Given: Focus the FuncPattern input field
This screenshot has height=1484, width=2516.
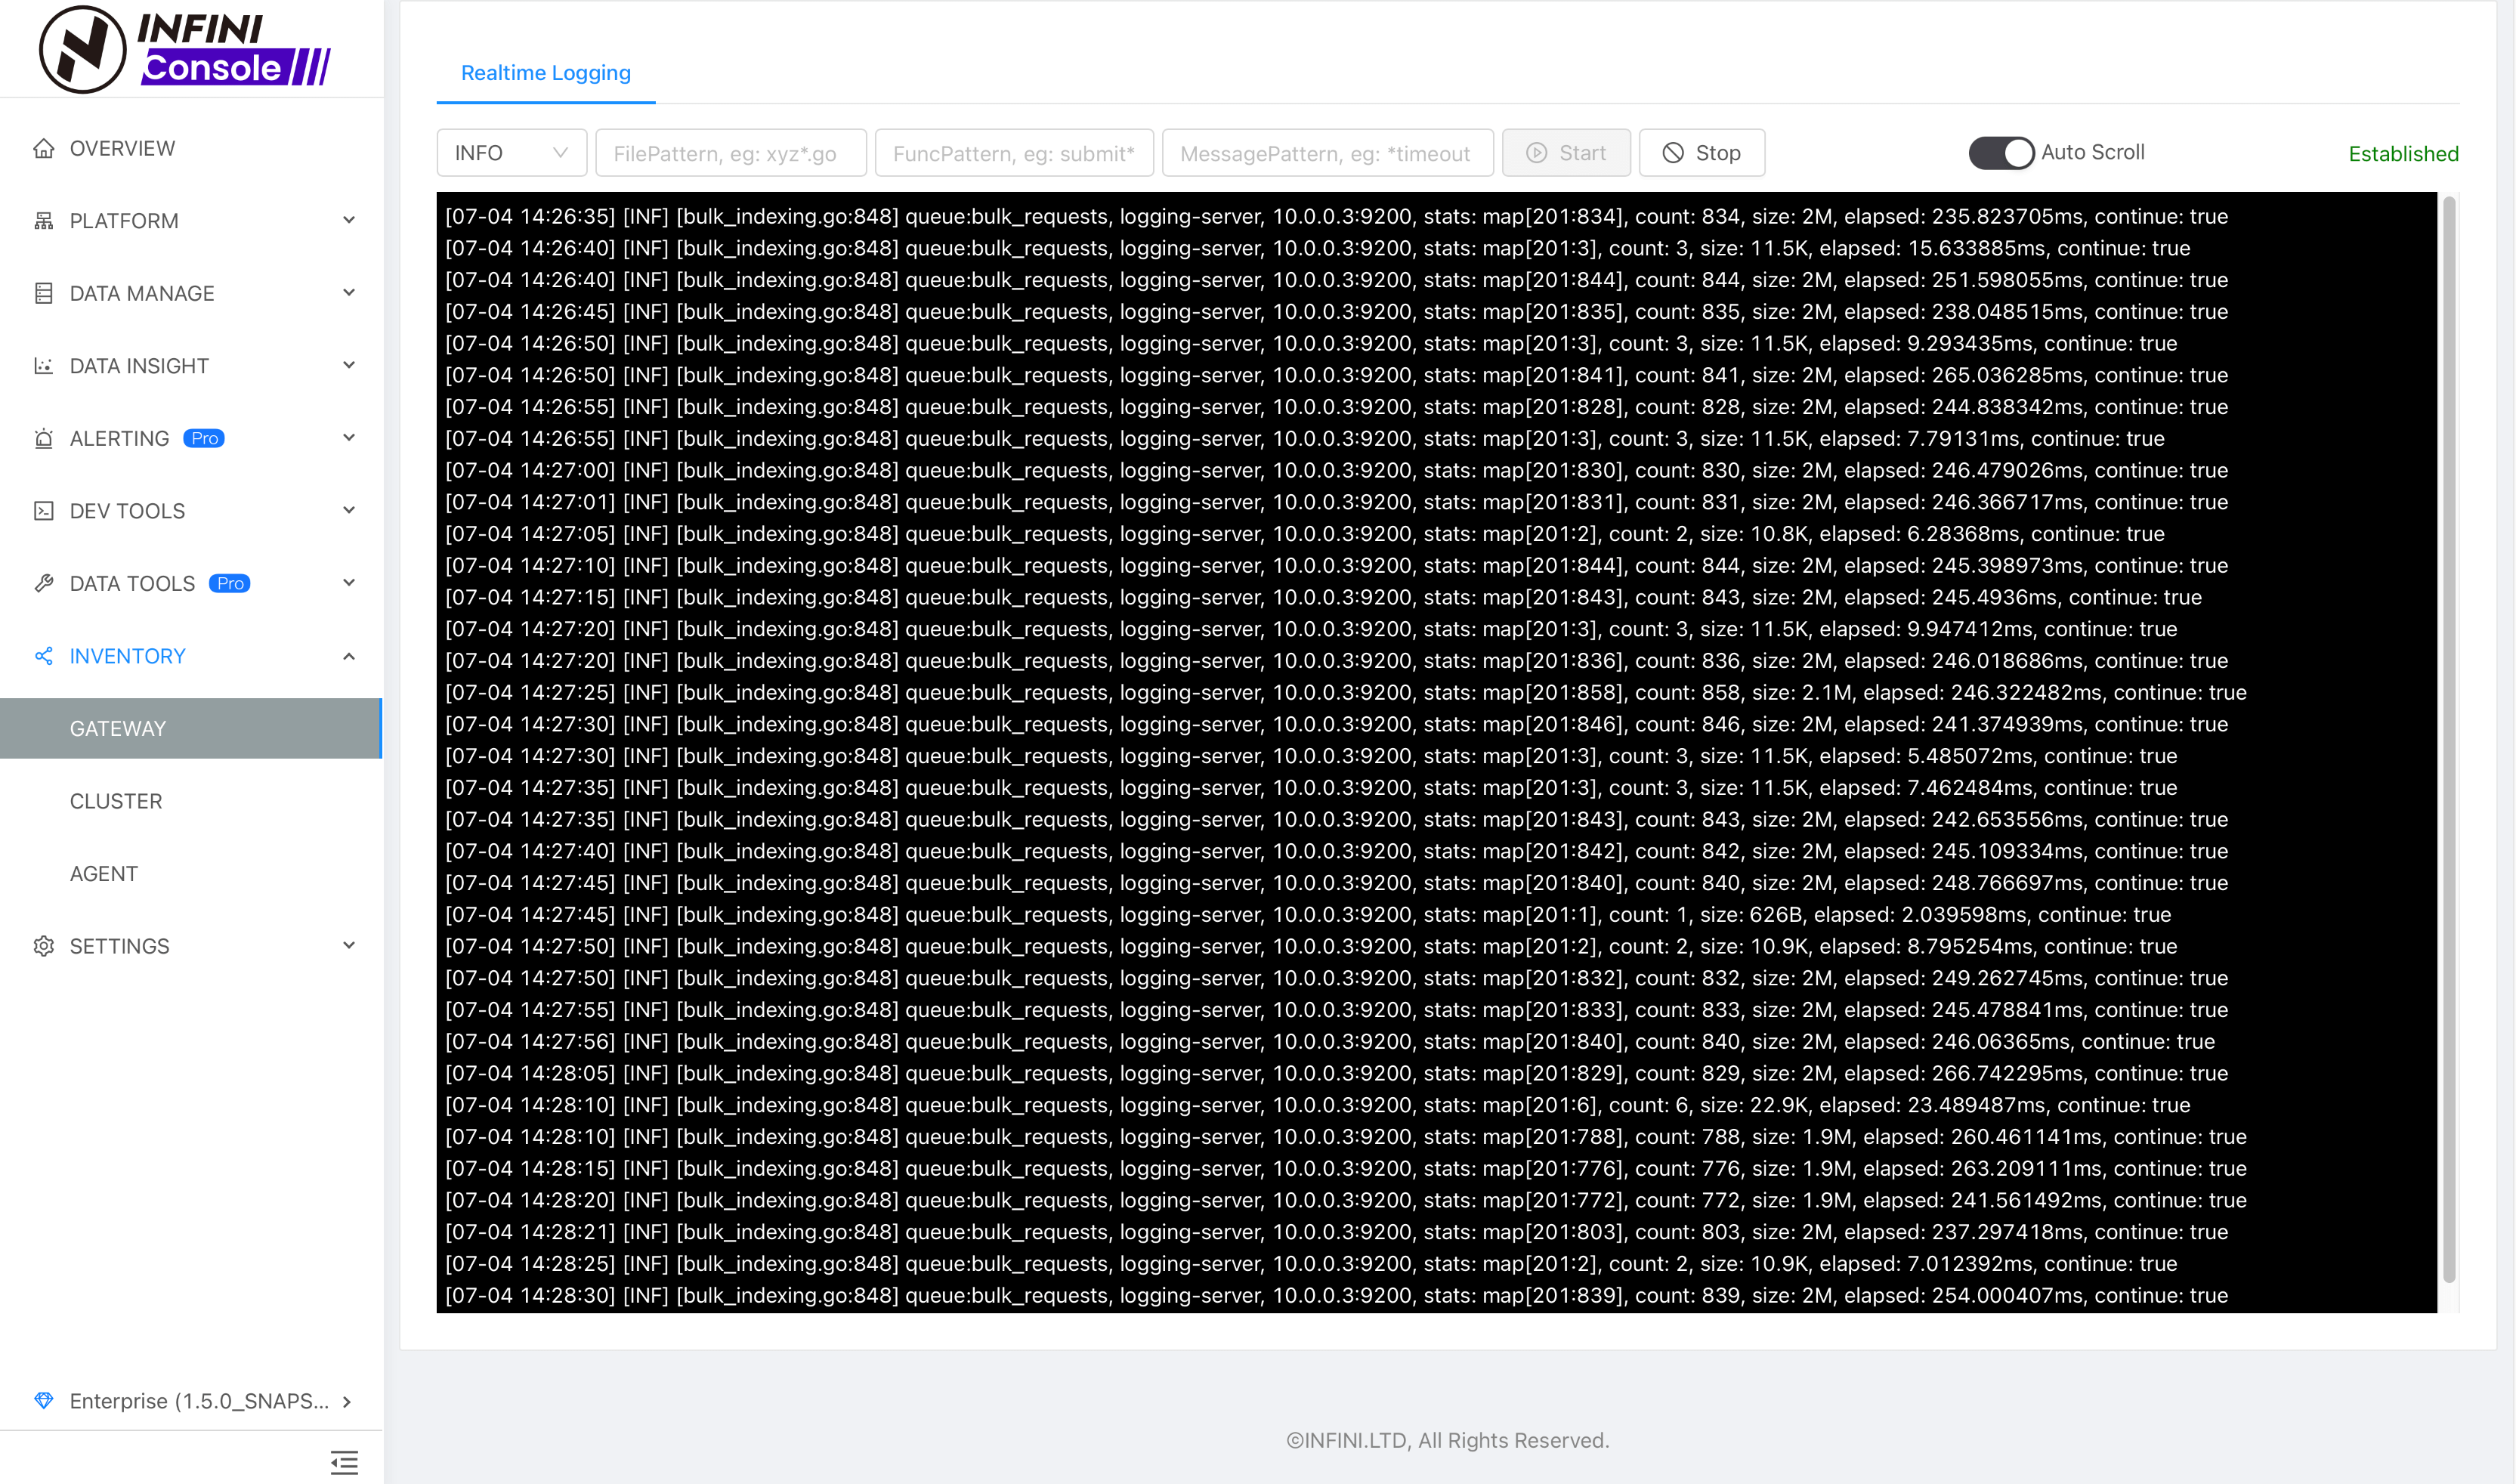Looking at the screenshot, I should (x=1014, y=153).
